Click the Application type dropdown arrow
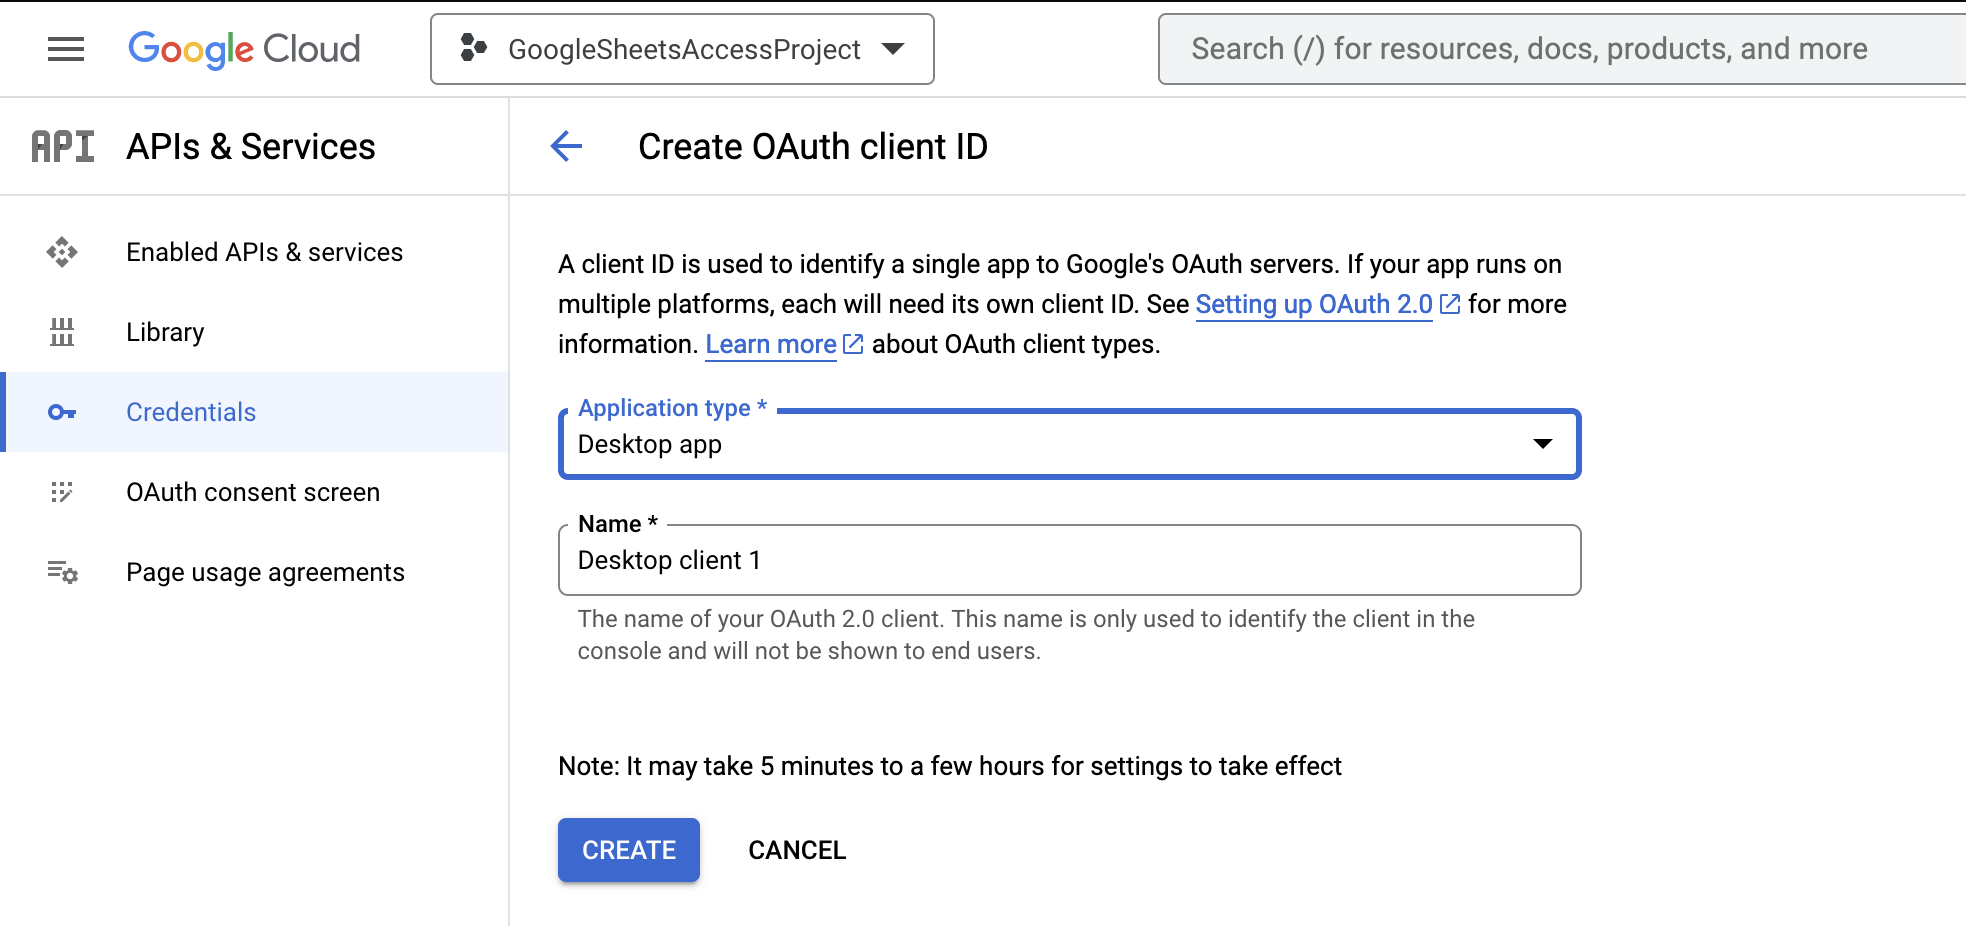The height and width of the screenshot is (926, 1966). (1543, 443)
